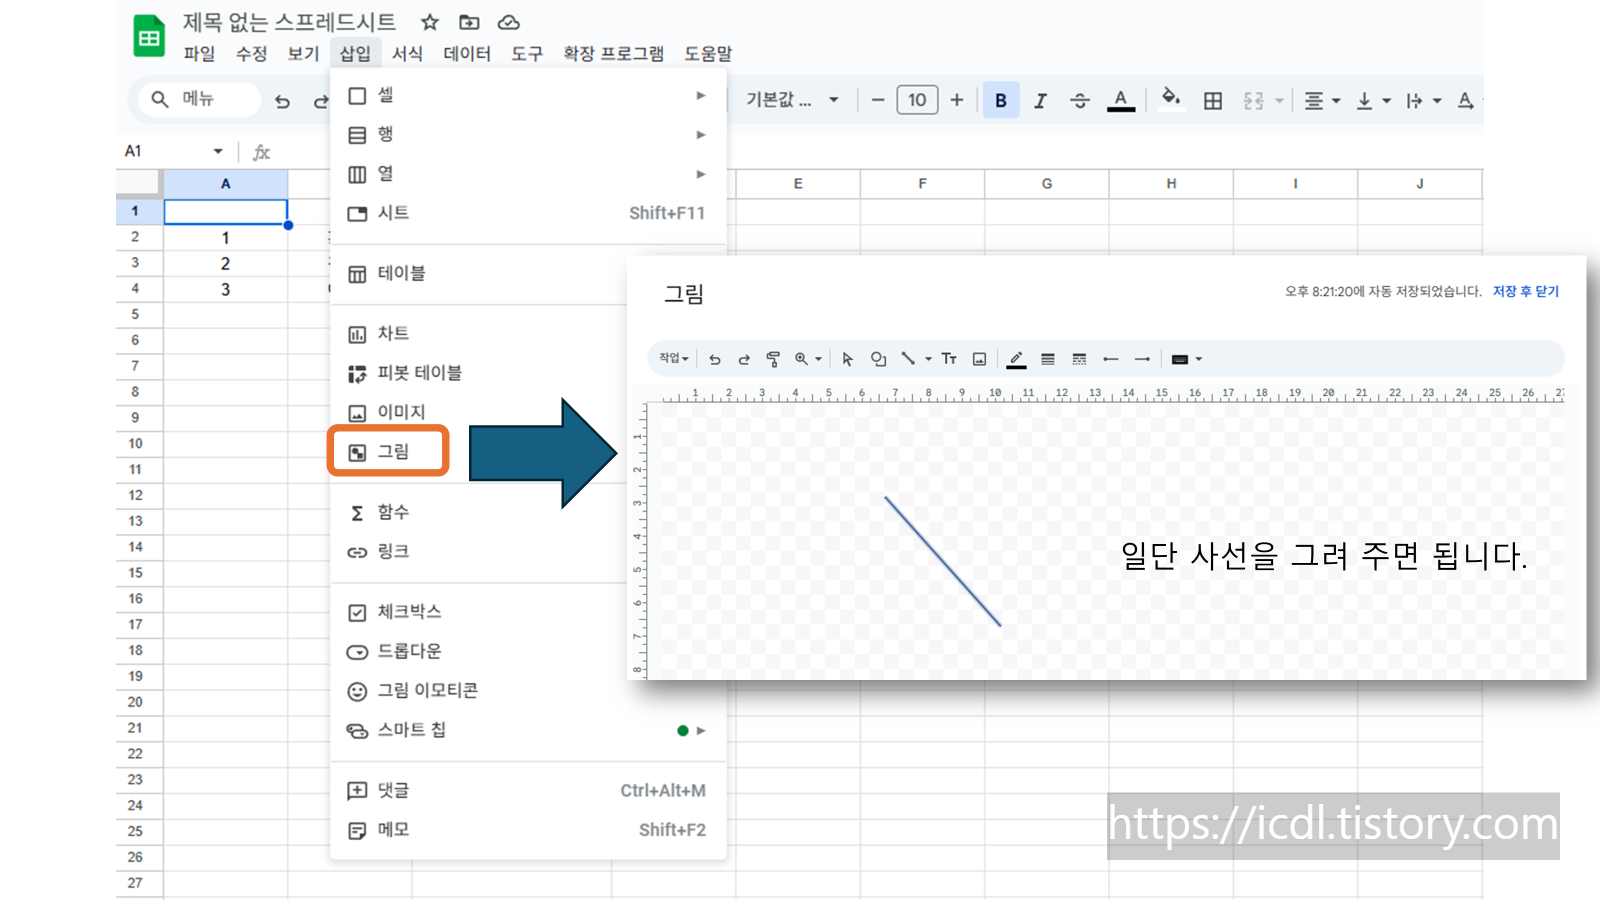Viewport: 1600px width, 900px height.
Task: Select the Shape tool in the drawing editor
Action: 878,359
